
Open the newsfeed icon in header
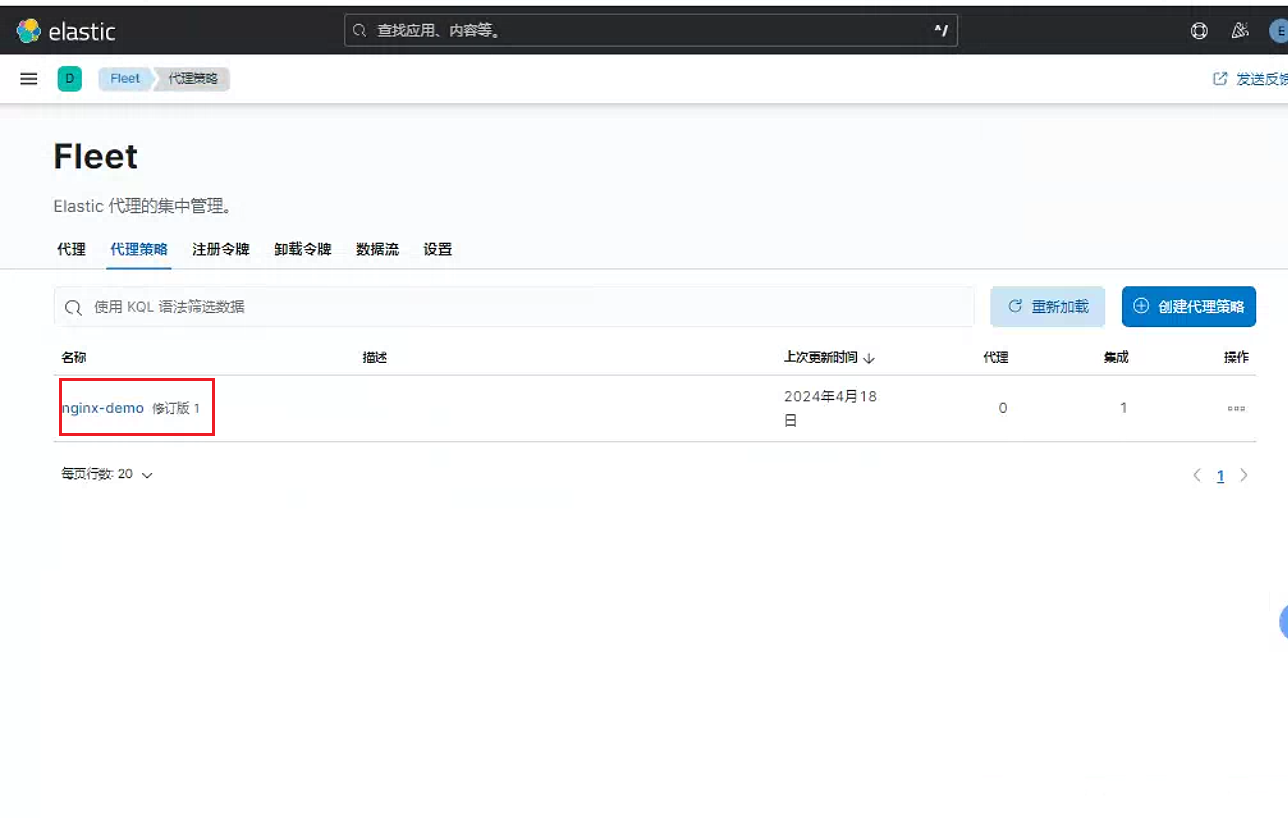(1240, 31)
